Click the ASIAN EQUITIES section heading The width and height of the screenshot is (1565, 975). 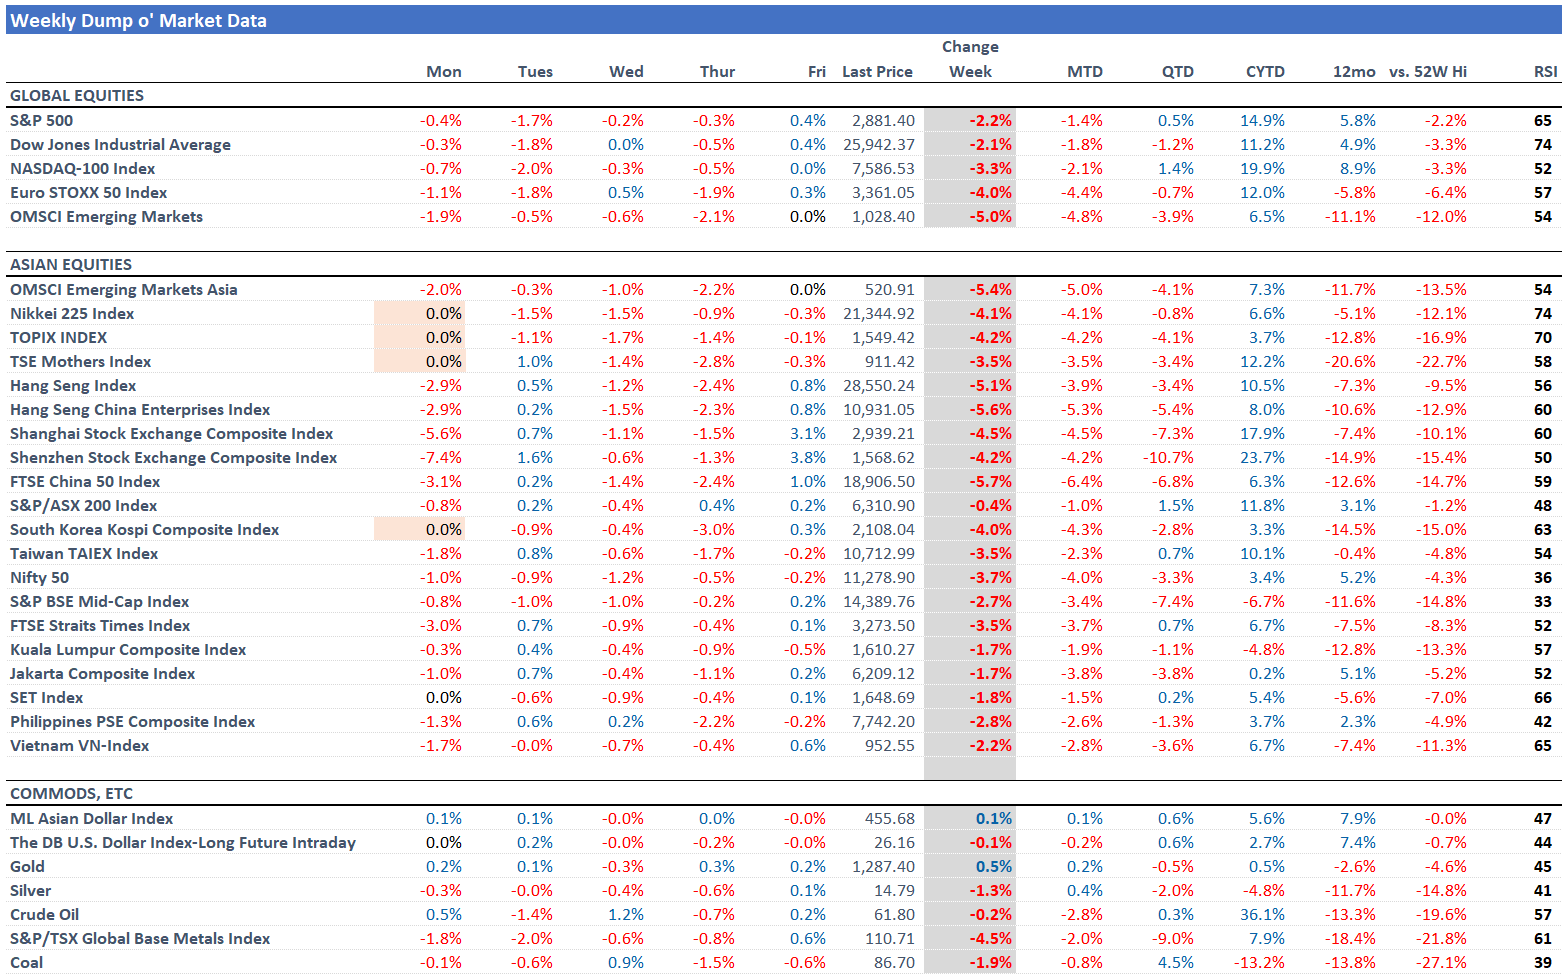(71, 265)
